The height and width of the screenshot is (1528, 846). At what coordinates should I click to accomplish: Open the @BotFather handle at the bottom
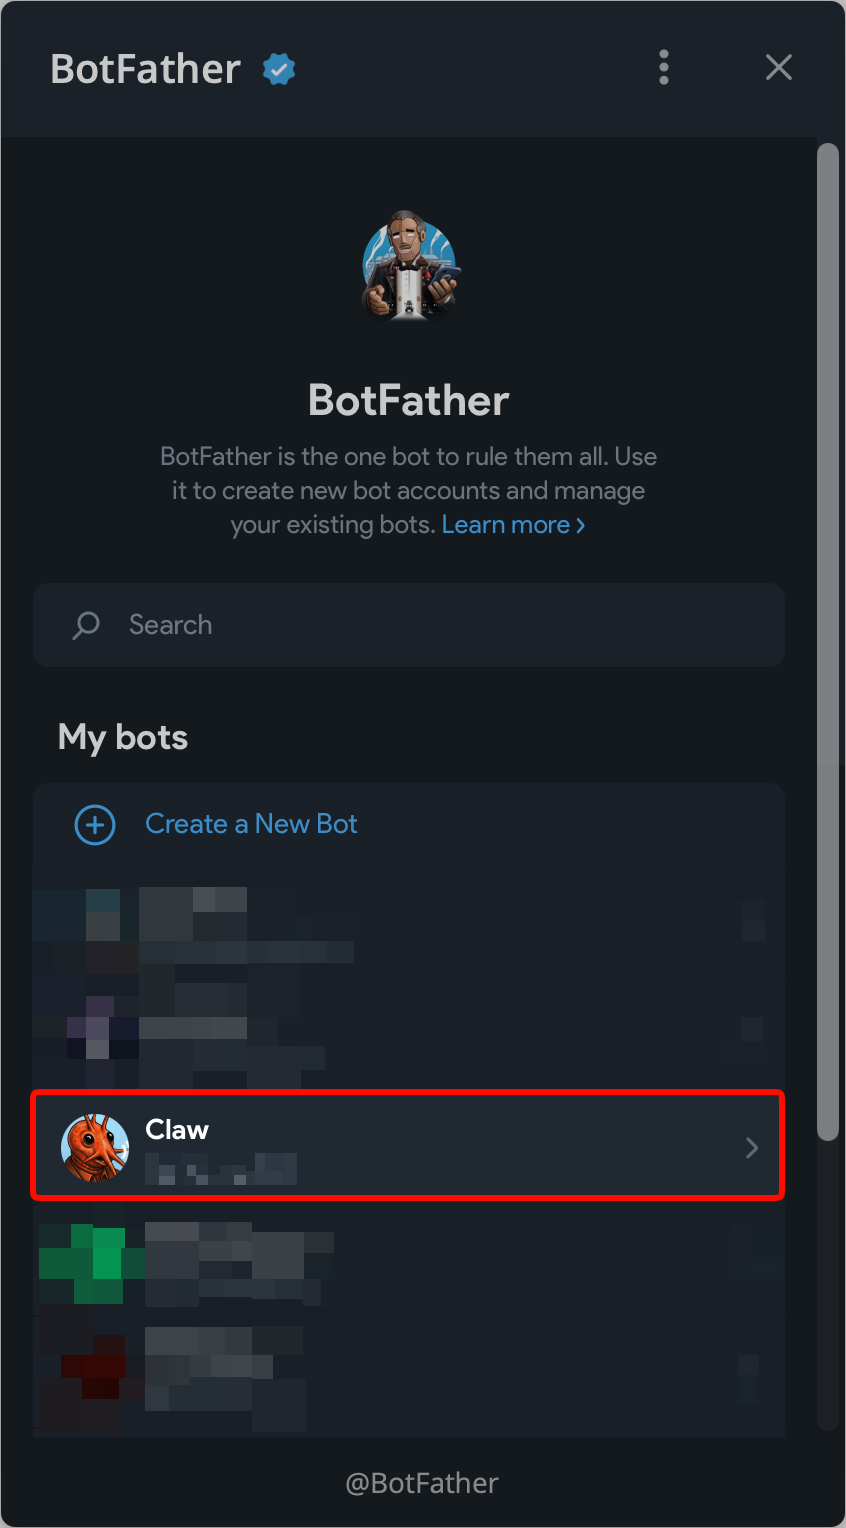click(422, 1483)
